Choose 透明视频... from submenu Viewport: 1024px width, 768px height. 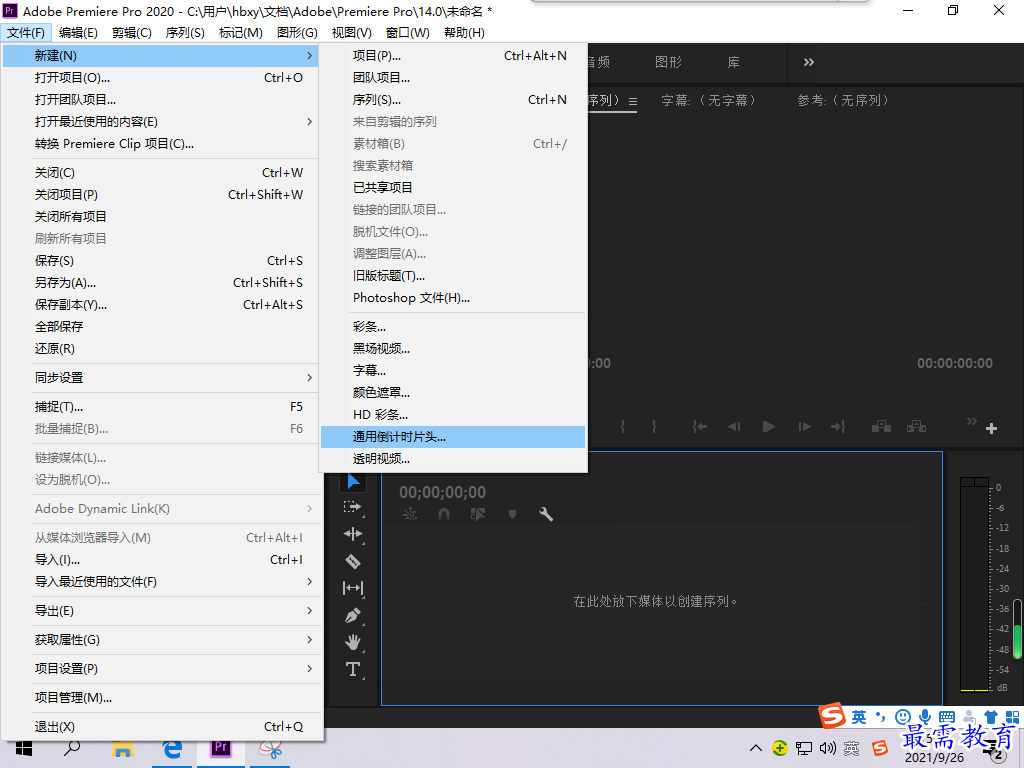tap(453, 459)
